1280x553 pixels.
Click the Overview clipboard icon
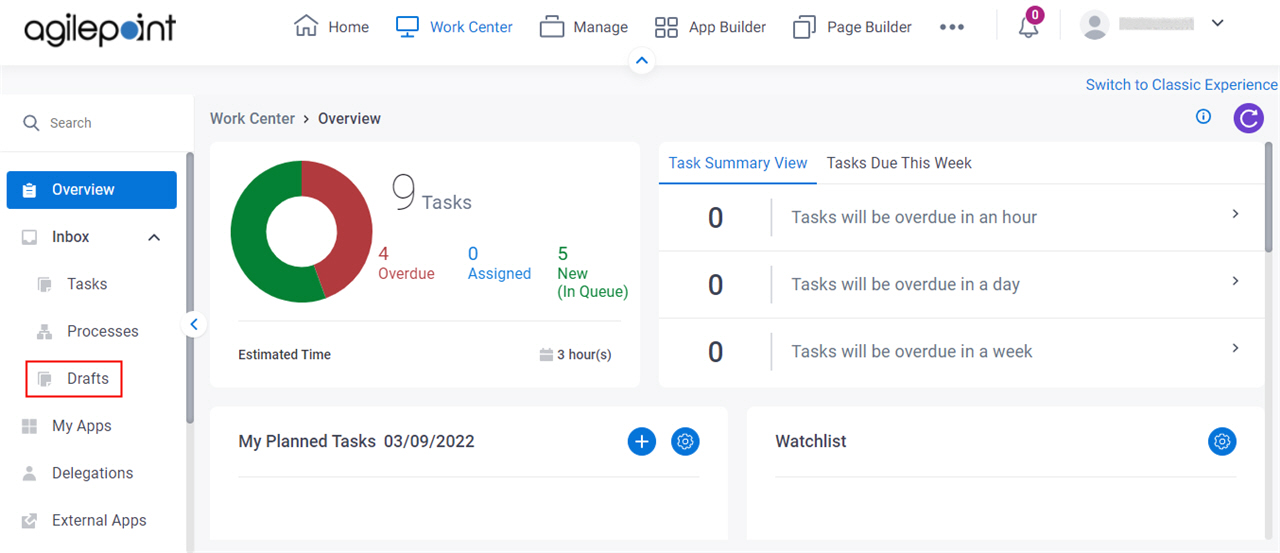(x=29, y=190)
